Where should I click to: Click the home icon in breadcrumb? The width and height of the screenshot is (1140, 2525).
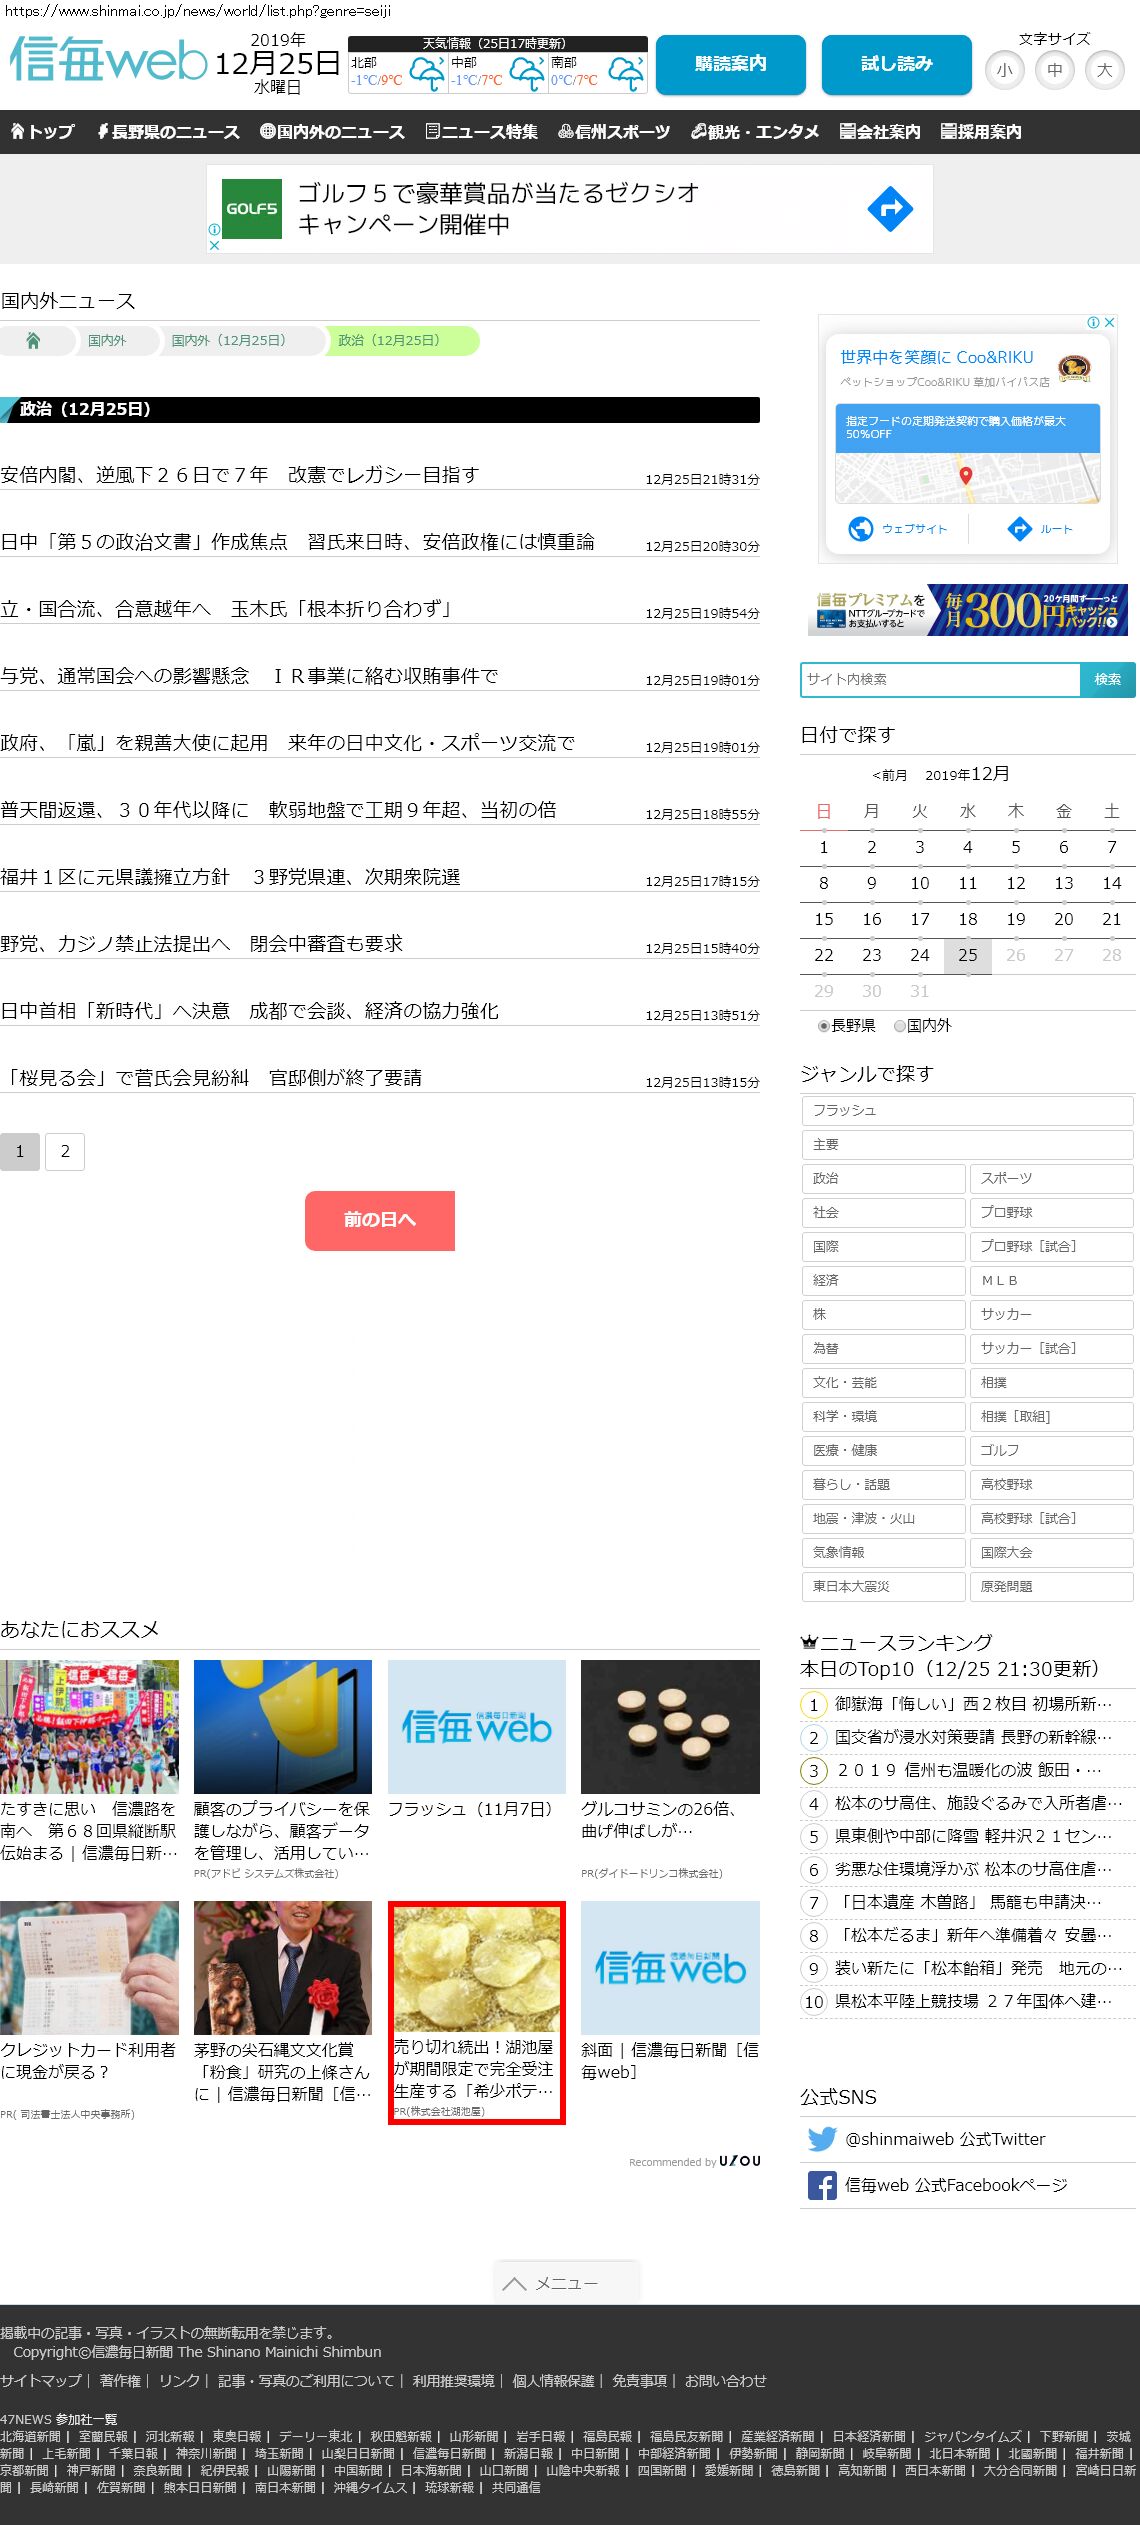pos(33,341)
